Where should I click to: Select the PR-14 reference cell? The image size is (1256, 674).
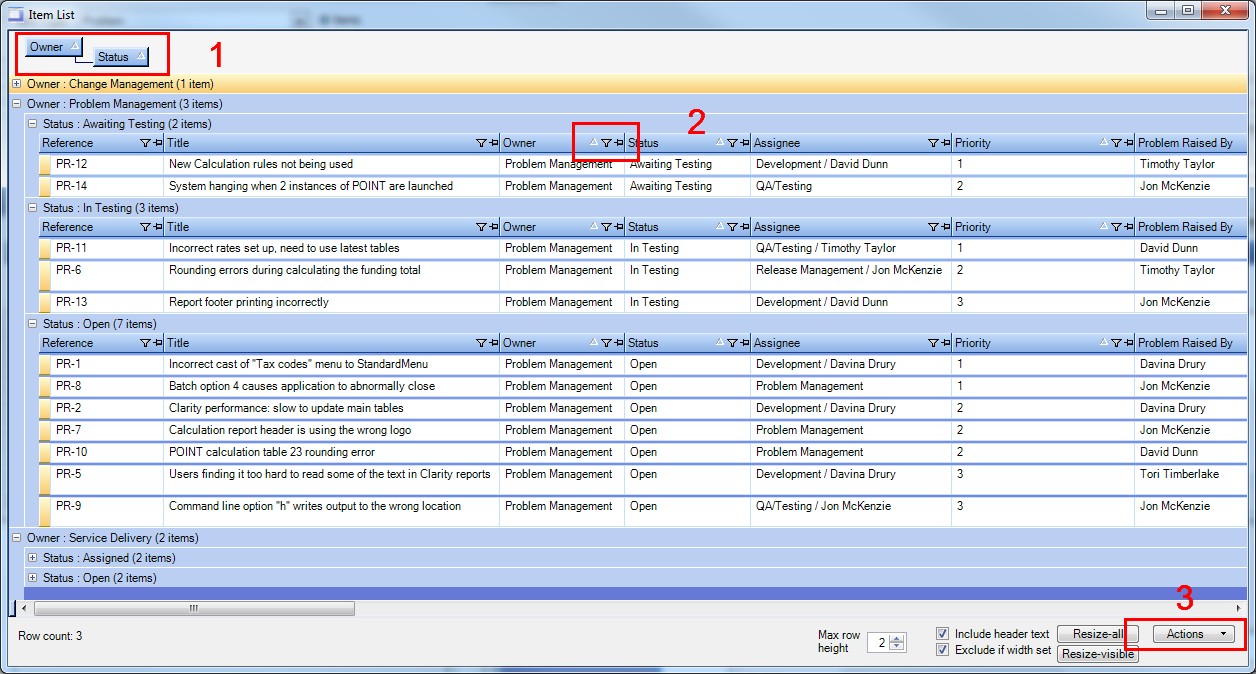tap(105, 186)
